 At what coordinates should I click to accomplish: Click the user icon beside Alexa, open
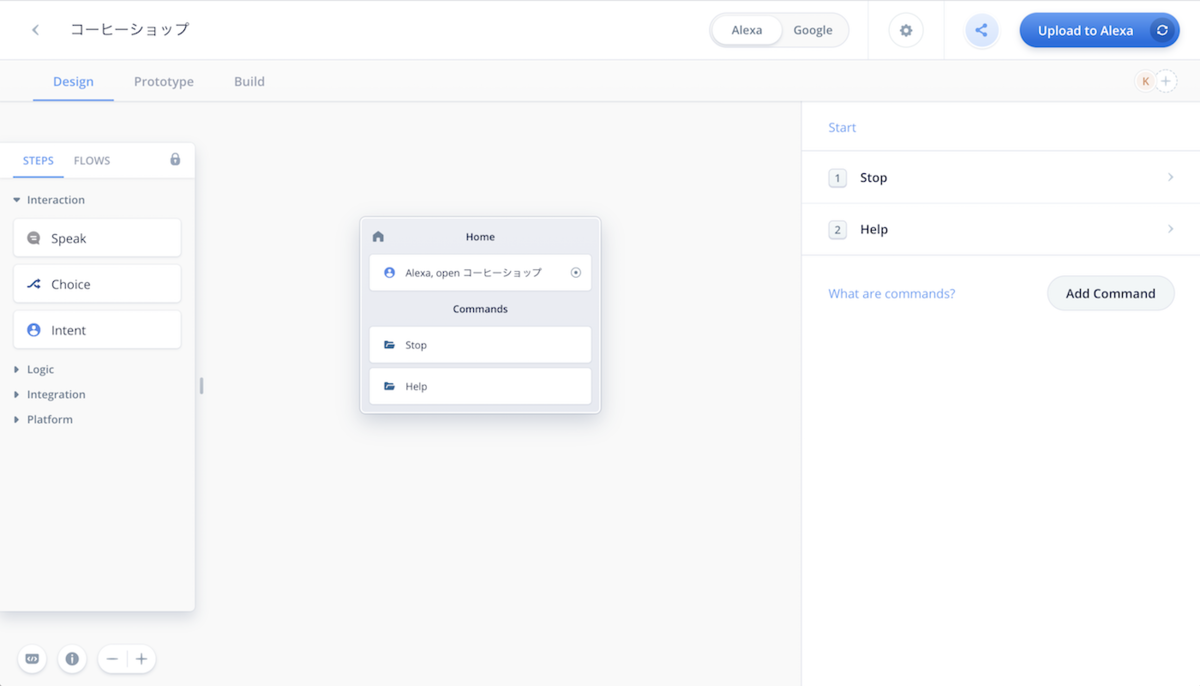pyautogui.click(x=390, y=272)
